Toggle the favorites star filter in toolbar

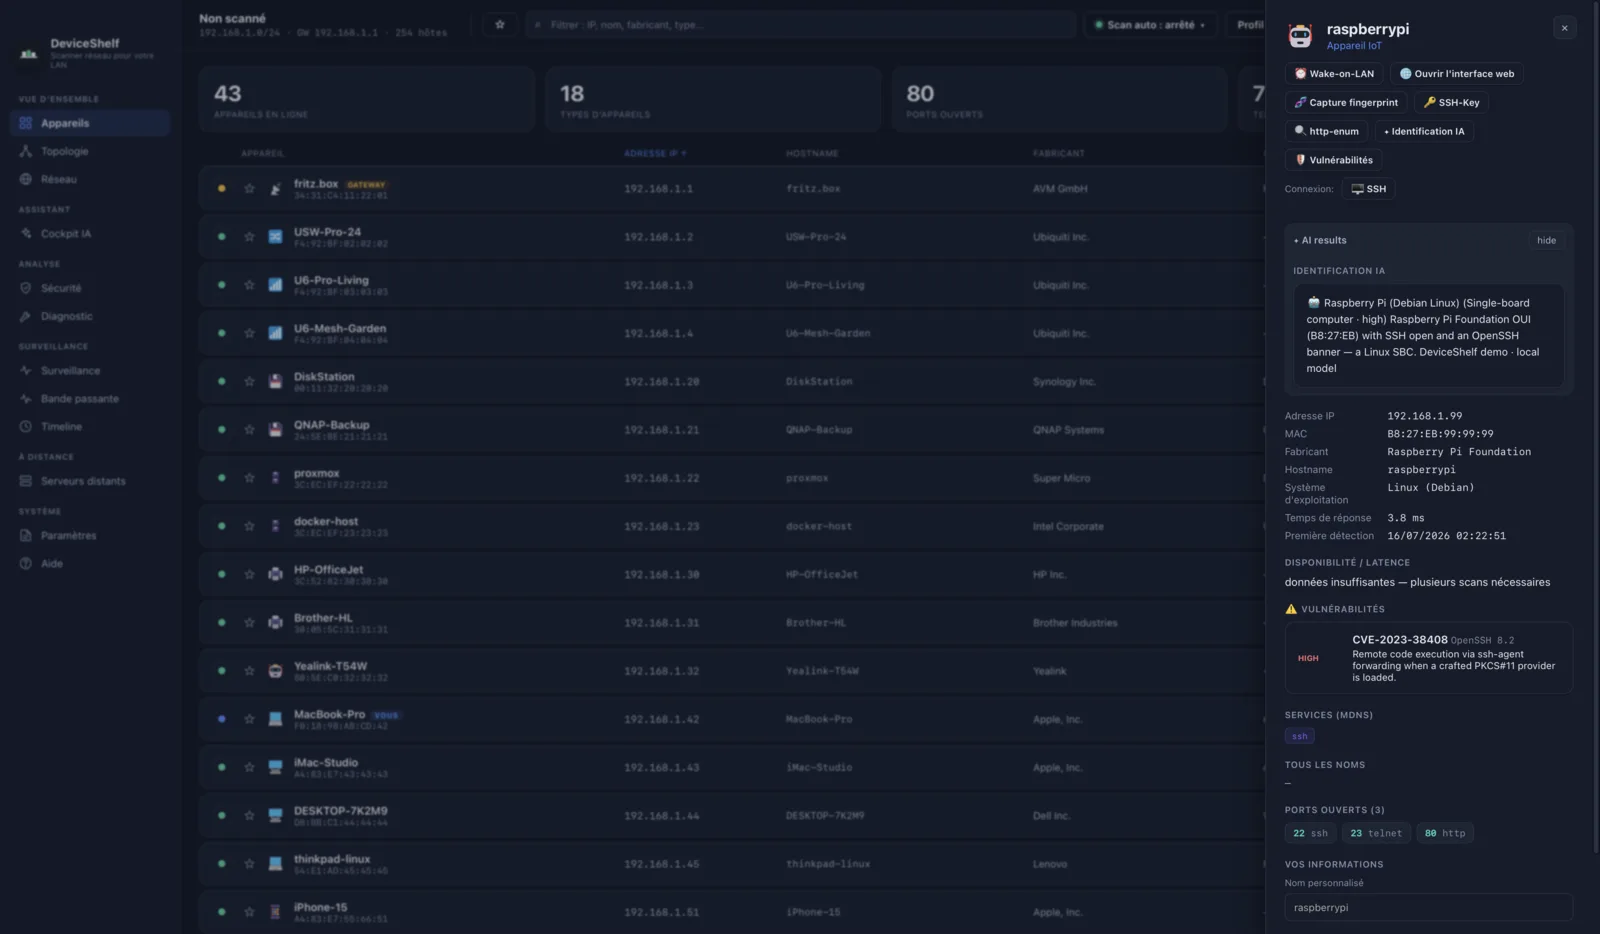(500, 24)
